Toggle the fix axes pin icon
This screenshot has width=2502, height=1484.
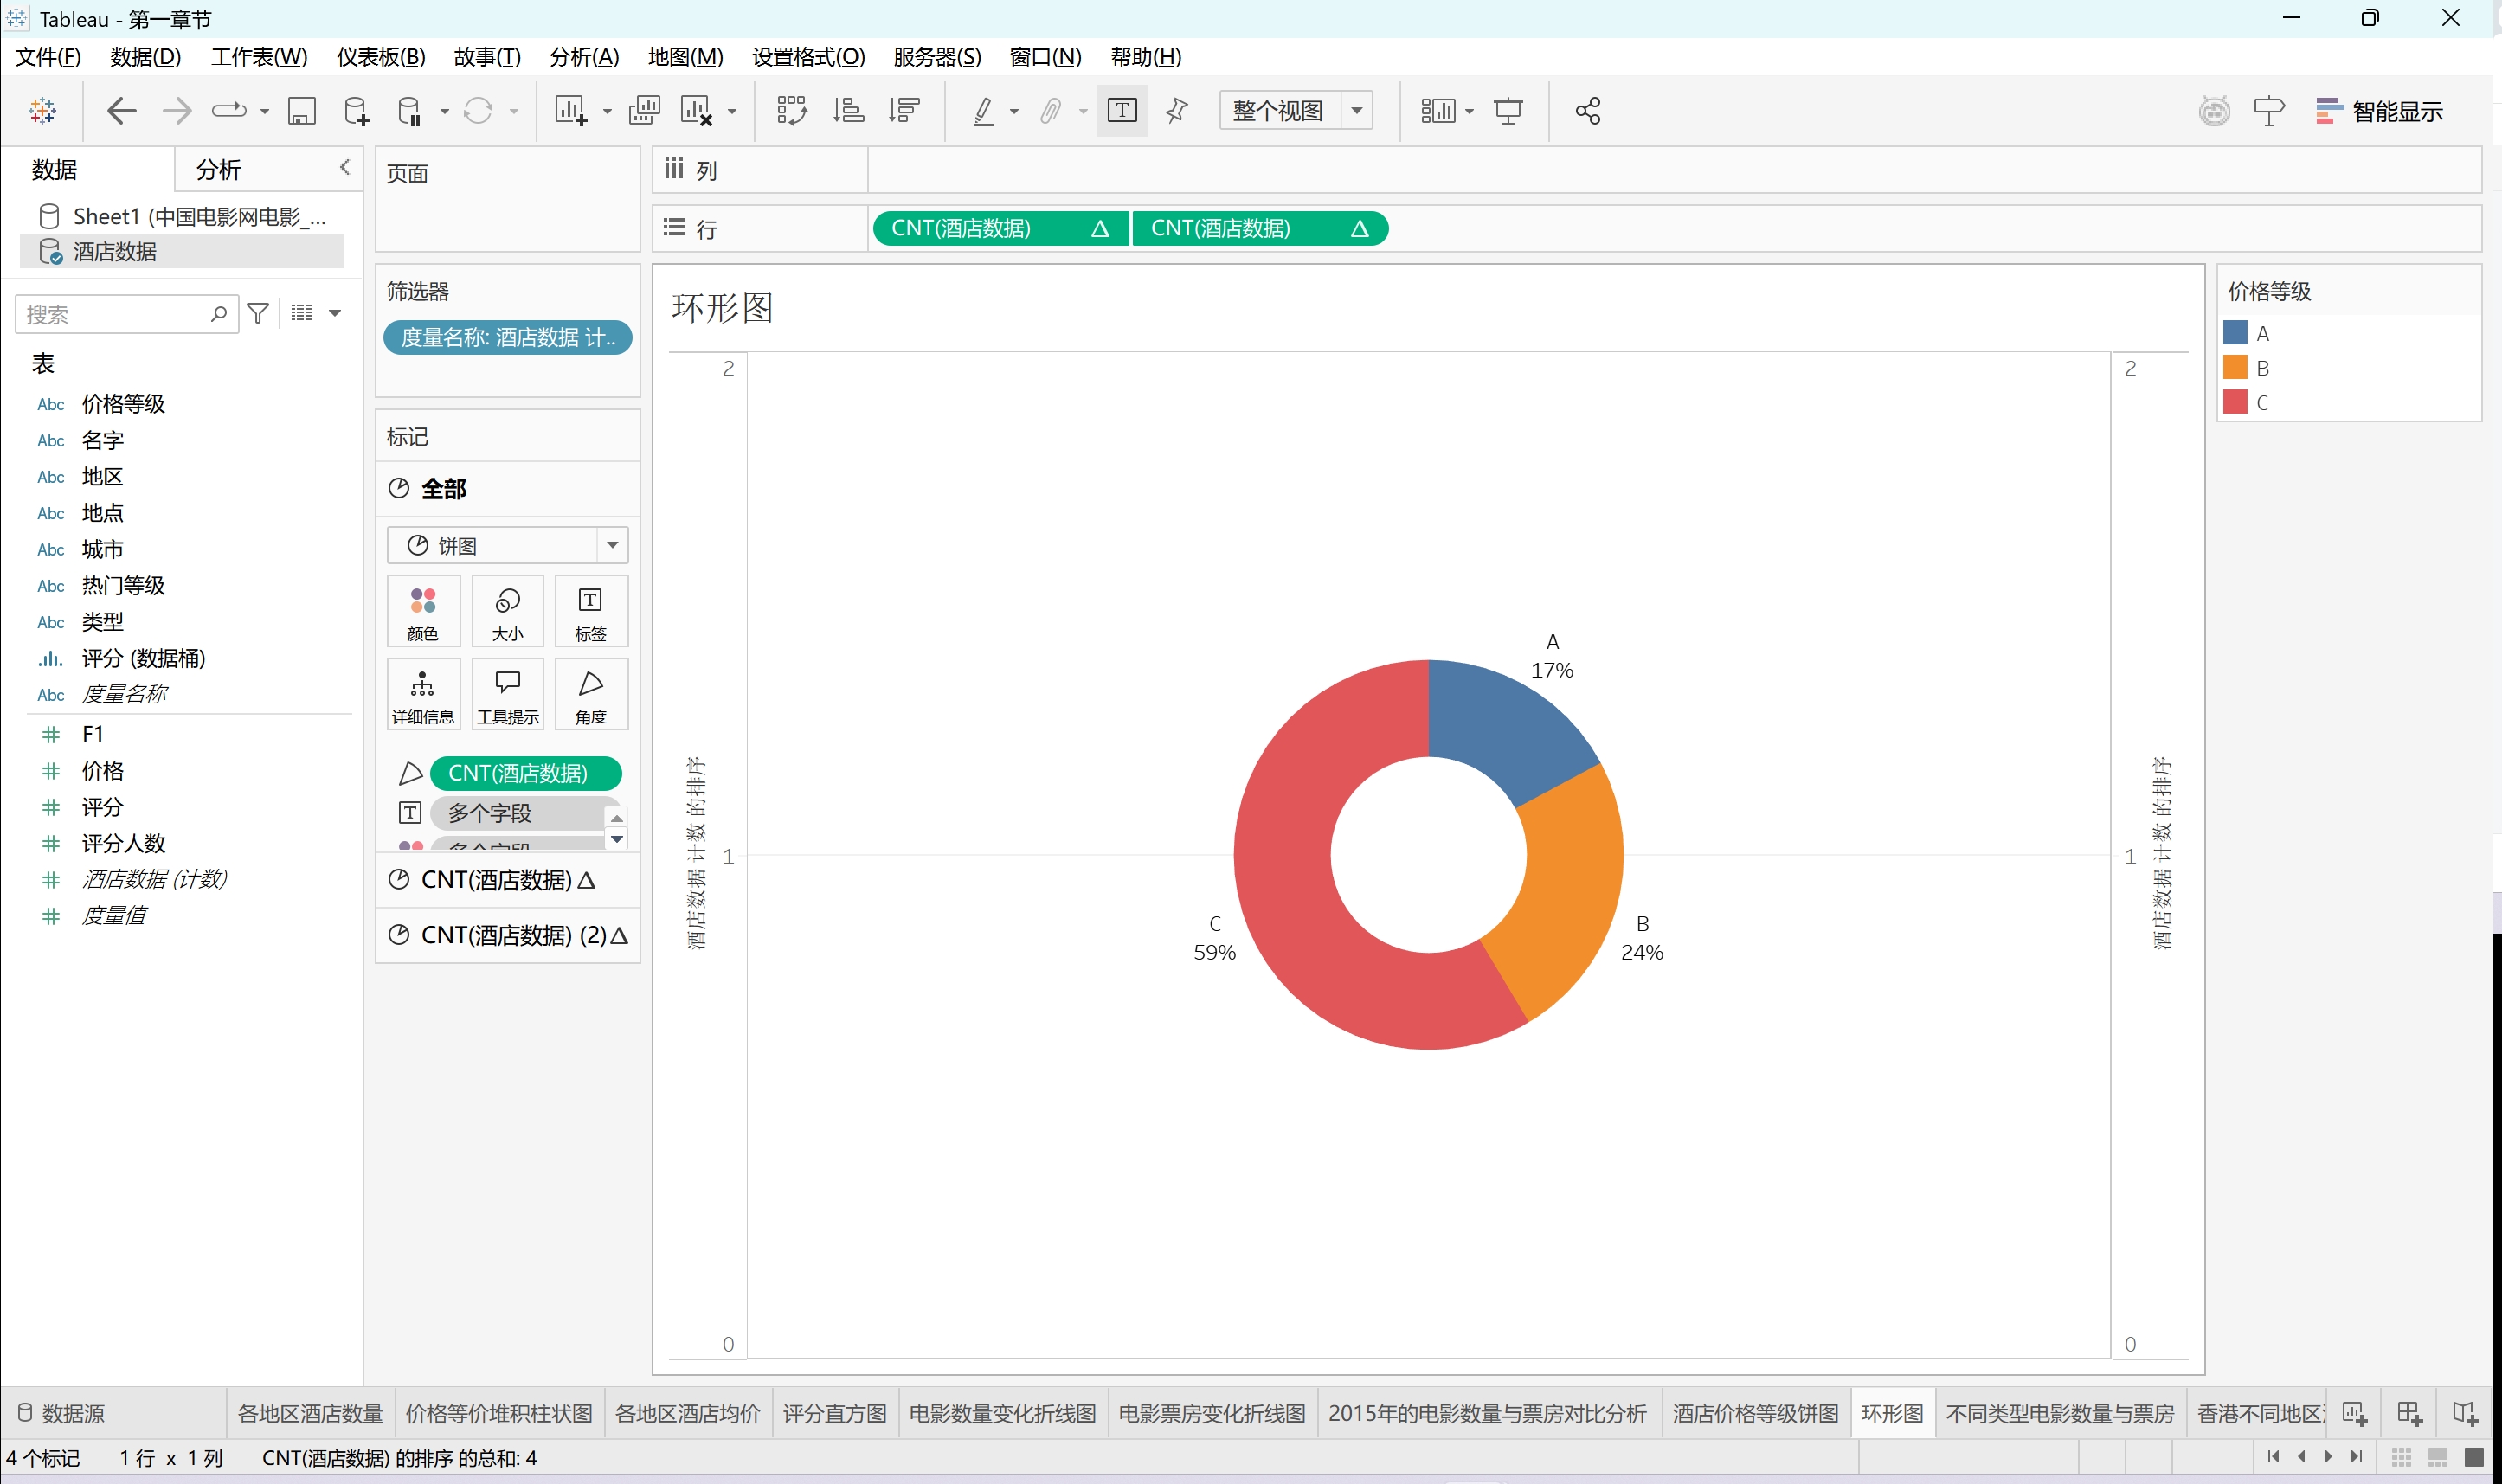(1177, 111)
